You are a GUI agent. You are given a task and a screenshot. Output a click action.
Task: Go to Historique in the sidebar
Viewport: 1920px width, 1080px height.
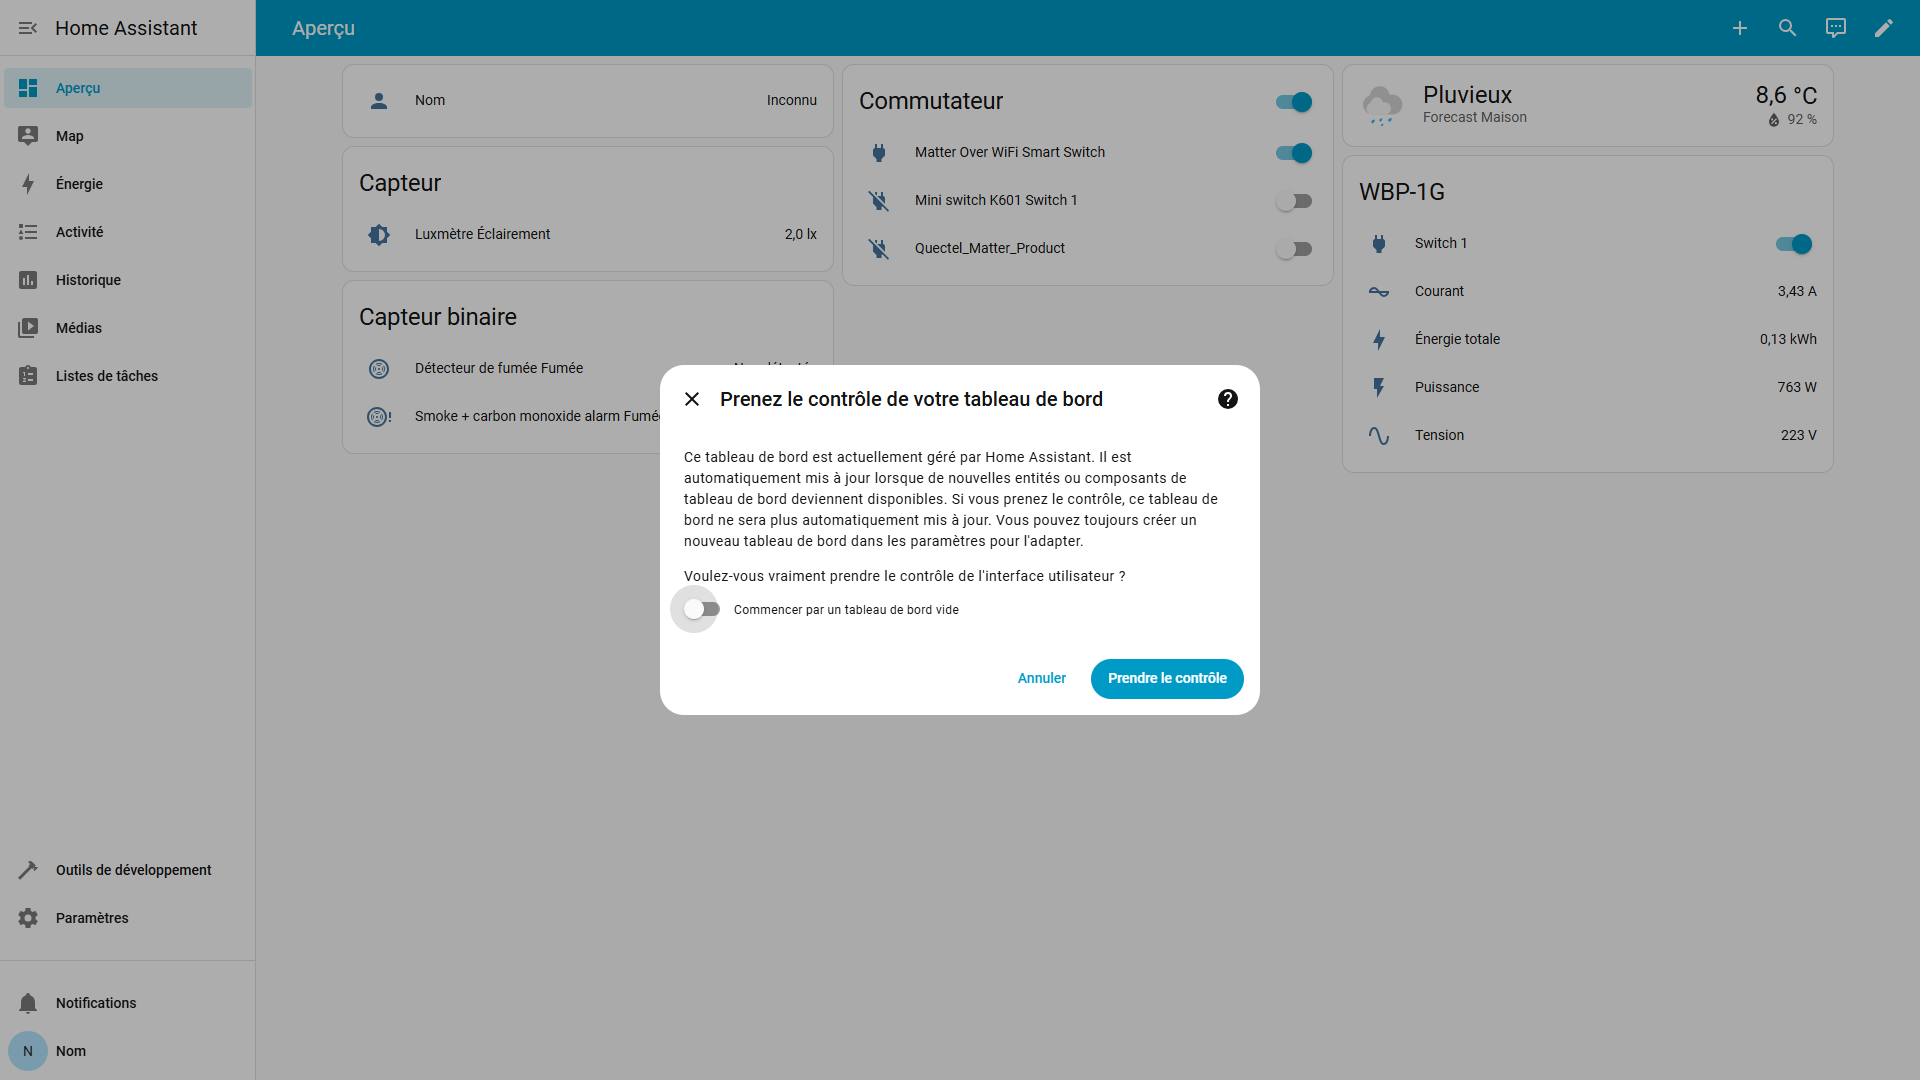pyautogui.click(x=88, y=280)
